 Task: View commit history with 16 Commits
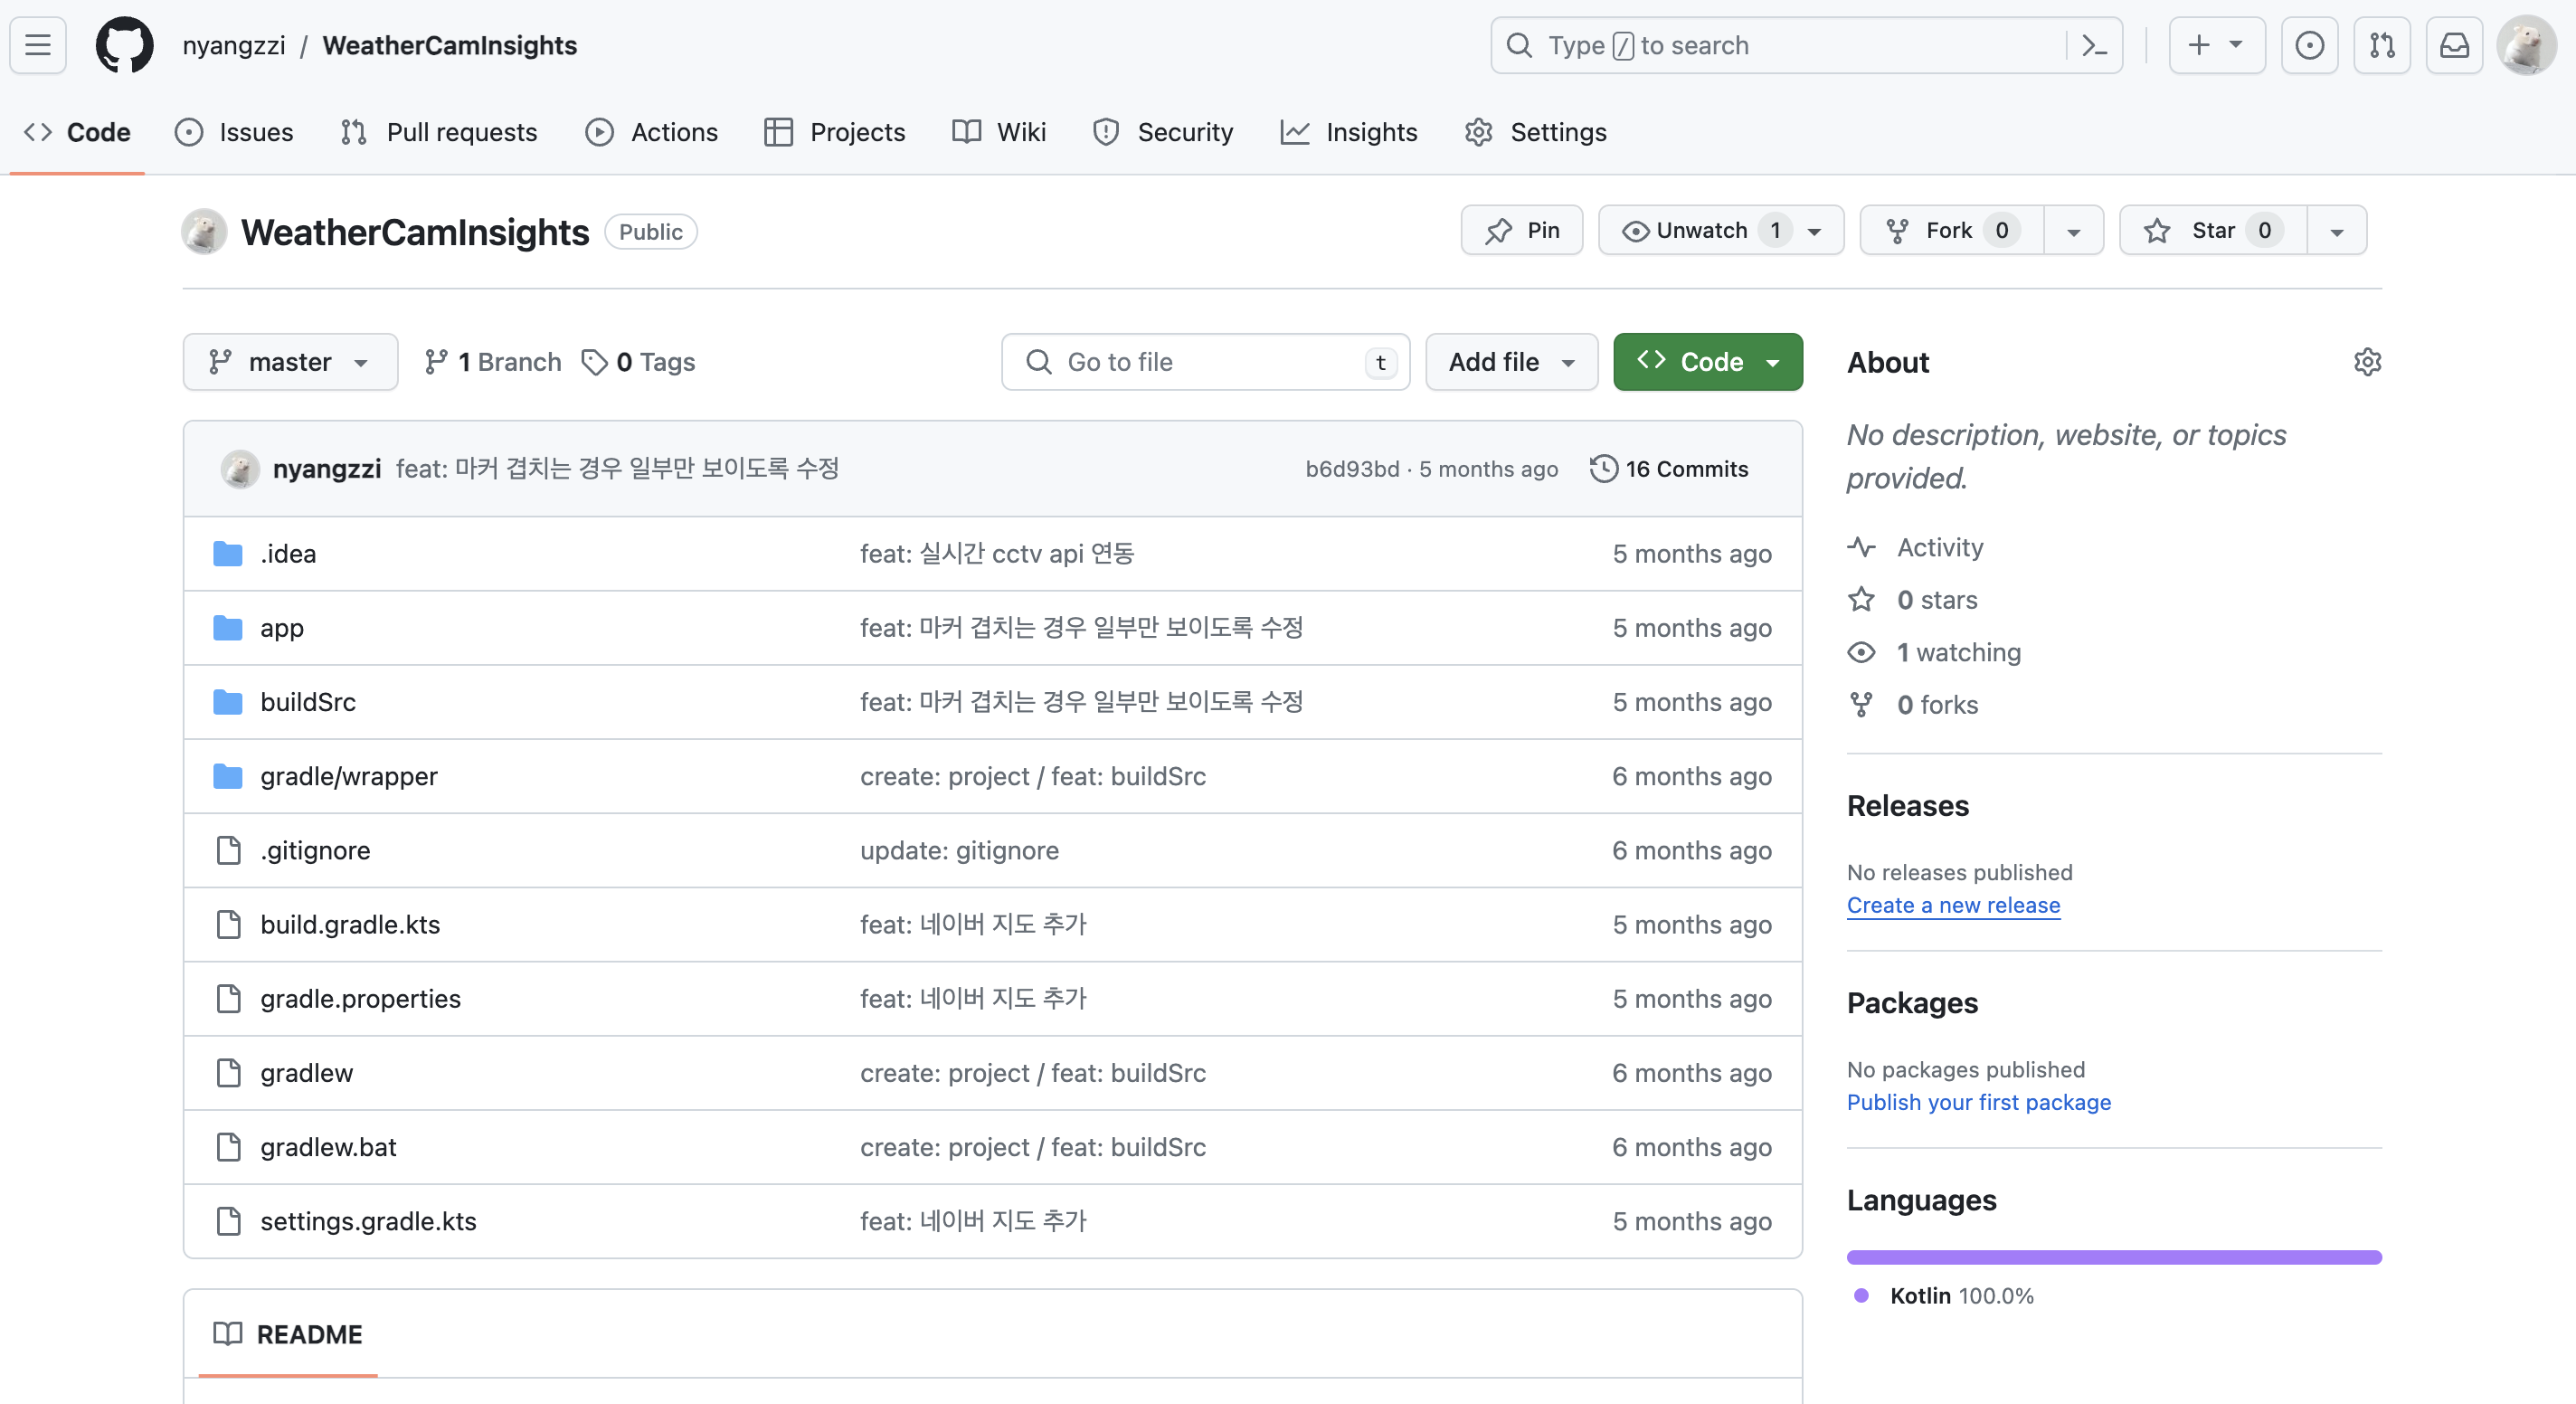coord(1669,469)
